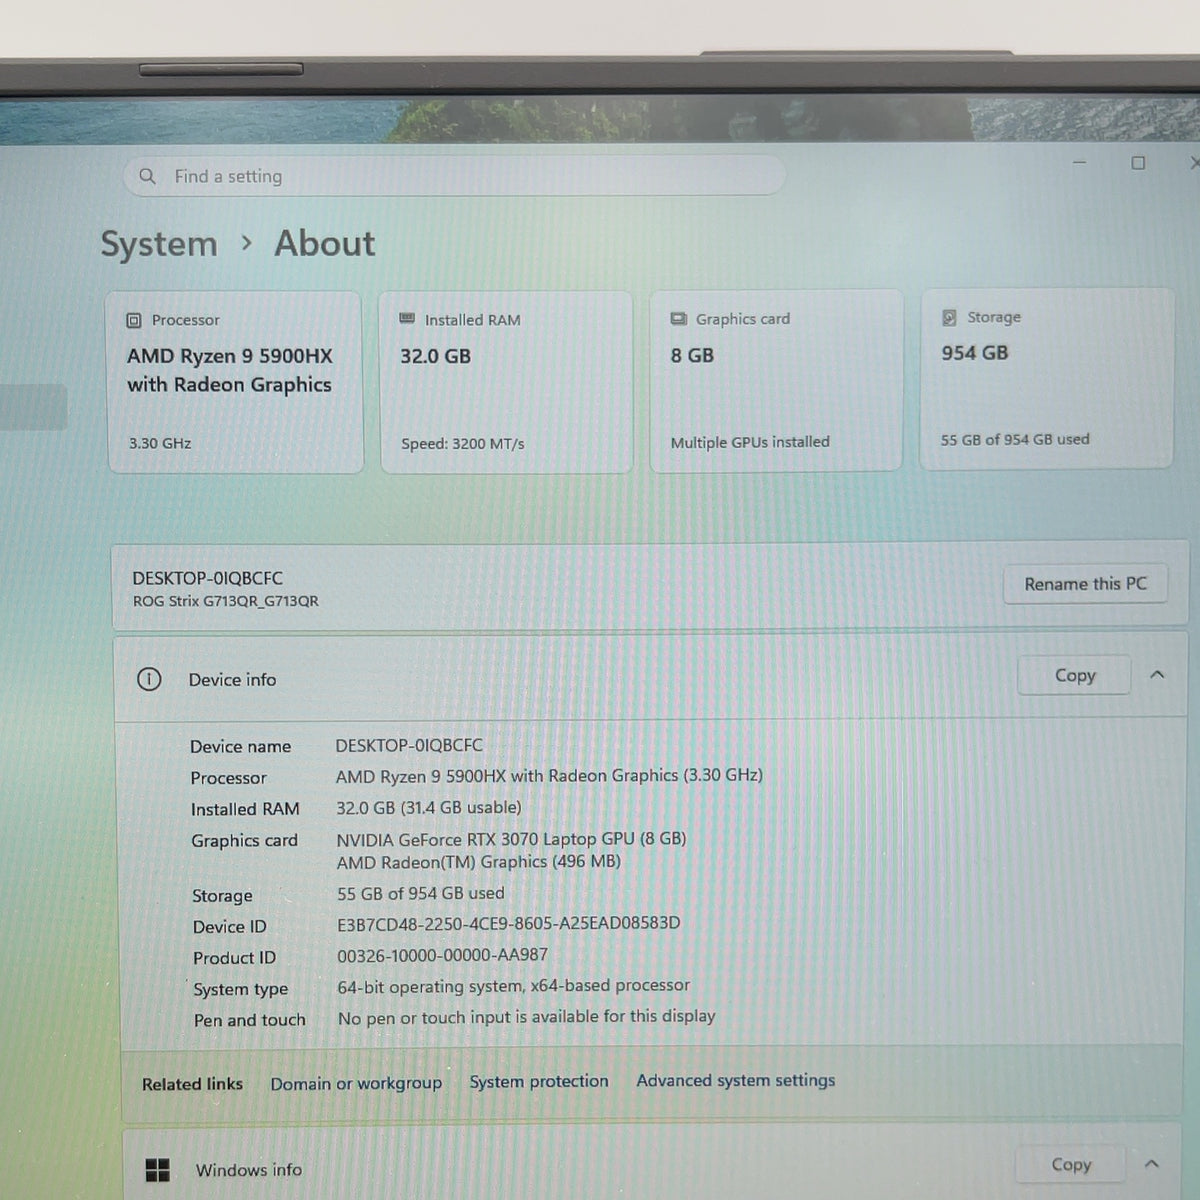Click the search magnifier icon
The width and height of the screenshot is (1200, 1200).
(147, 176)
